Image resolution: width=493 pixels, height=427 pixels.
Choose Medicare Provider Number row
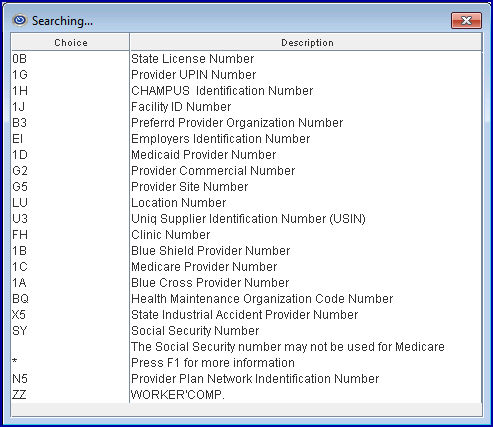[247, 267]
